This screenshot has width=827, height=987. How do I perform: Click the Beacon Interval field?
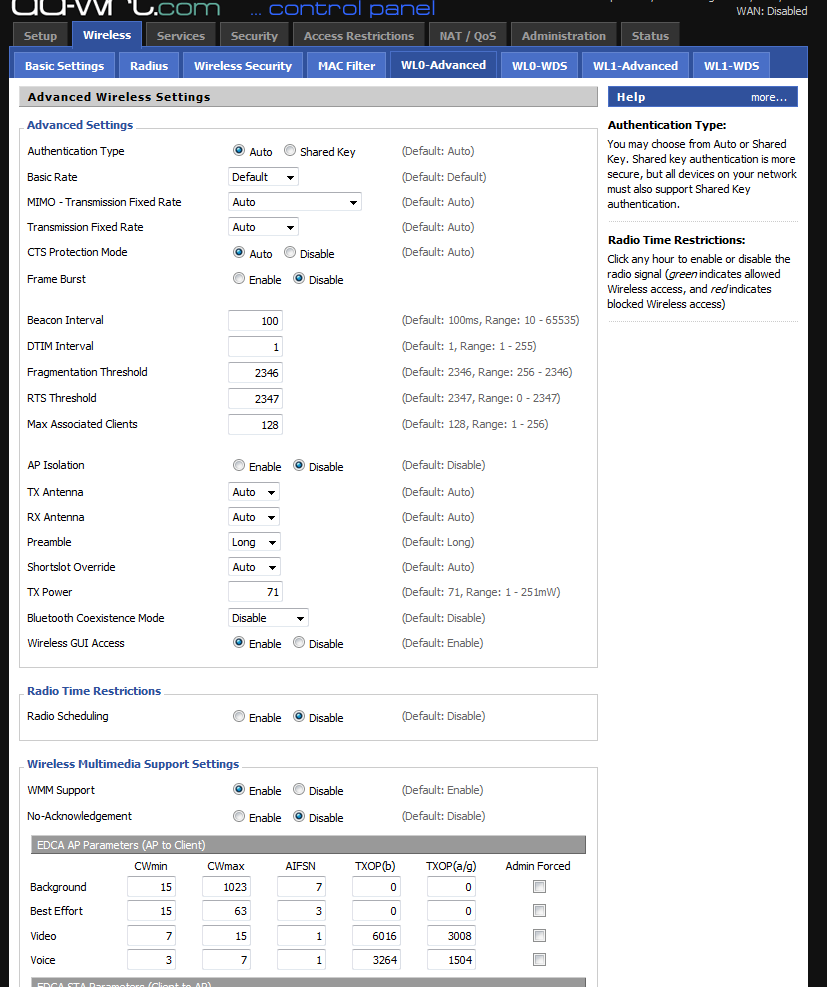[256, 321]
